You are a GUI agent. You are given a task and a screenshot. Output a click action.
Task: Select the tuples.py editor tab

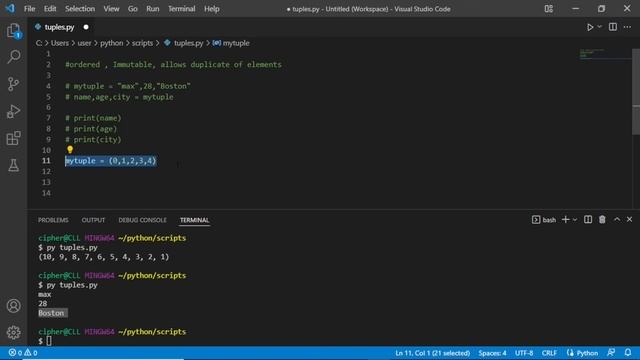pyautogui.click(x=59, y=27)
